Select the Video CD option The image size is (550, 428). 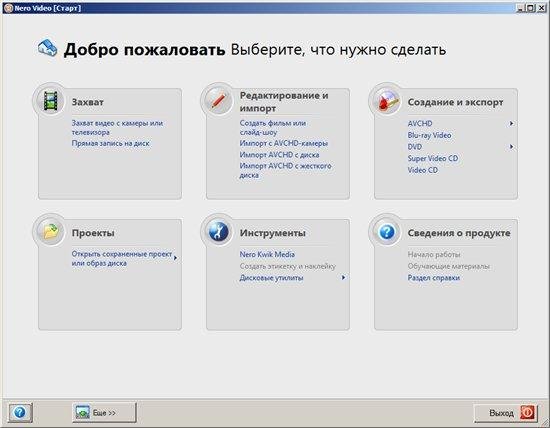click(x=423, y=170)
